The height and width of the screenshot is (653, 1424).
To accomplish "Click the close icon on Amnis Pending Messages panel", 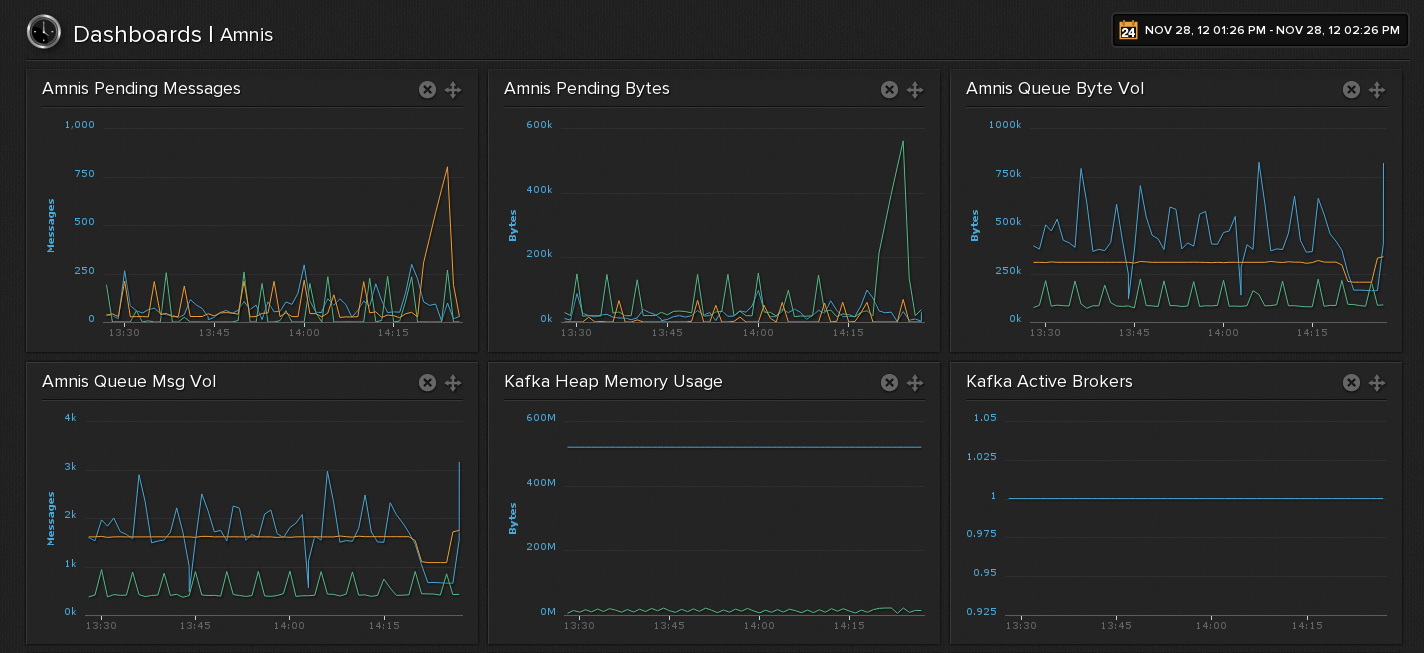I will [427, 89].
